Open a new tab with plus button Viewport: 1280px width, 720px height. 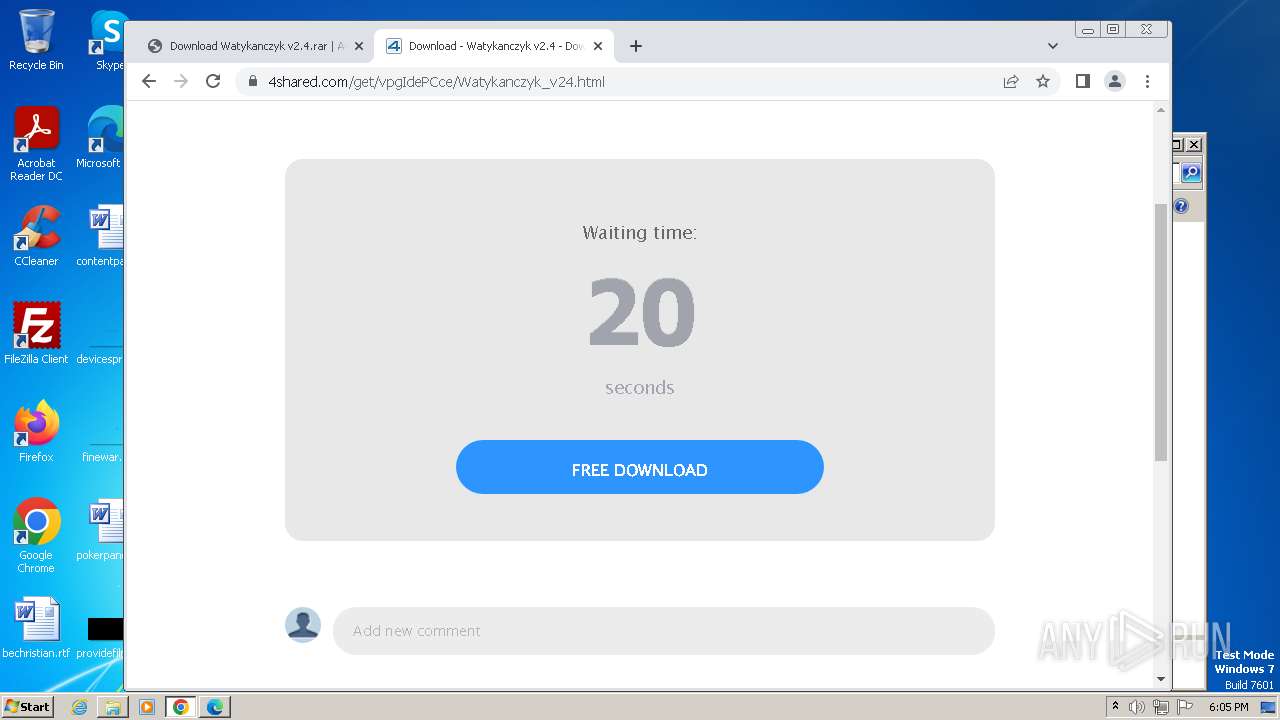tap(636, 46)
